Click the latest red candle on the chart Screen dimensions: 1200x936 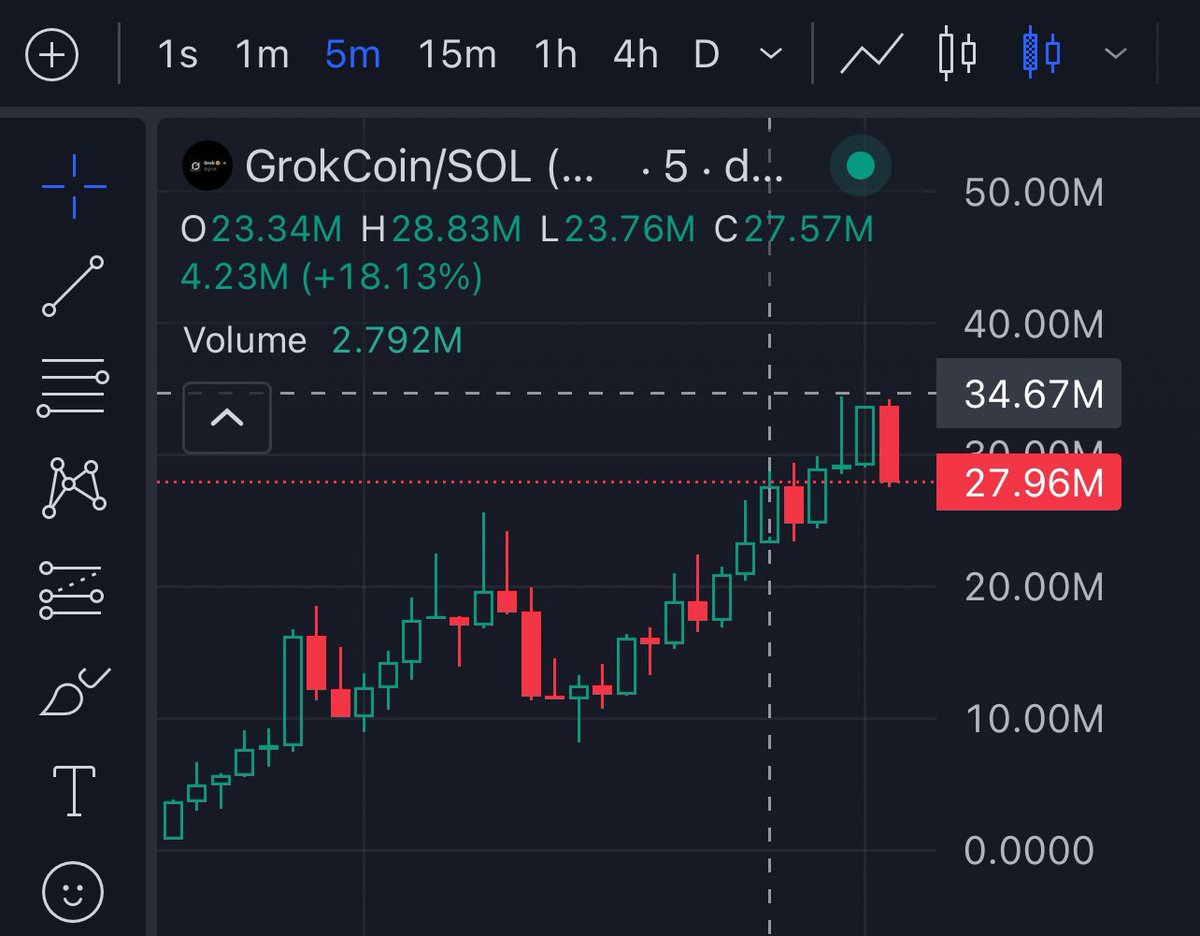[x=889, y=444]
